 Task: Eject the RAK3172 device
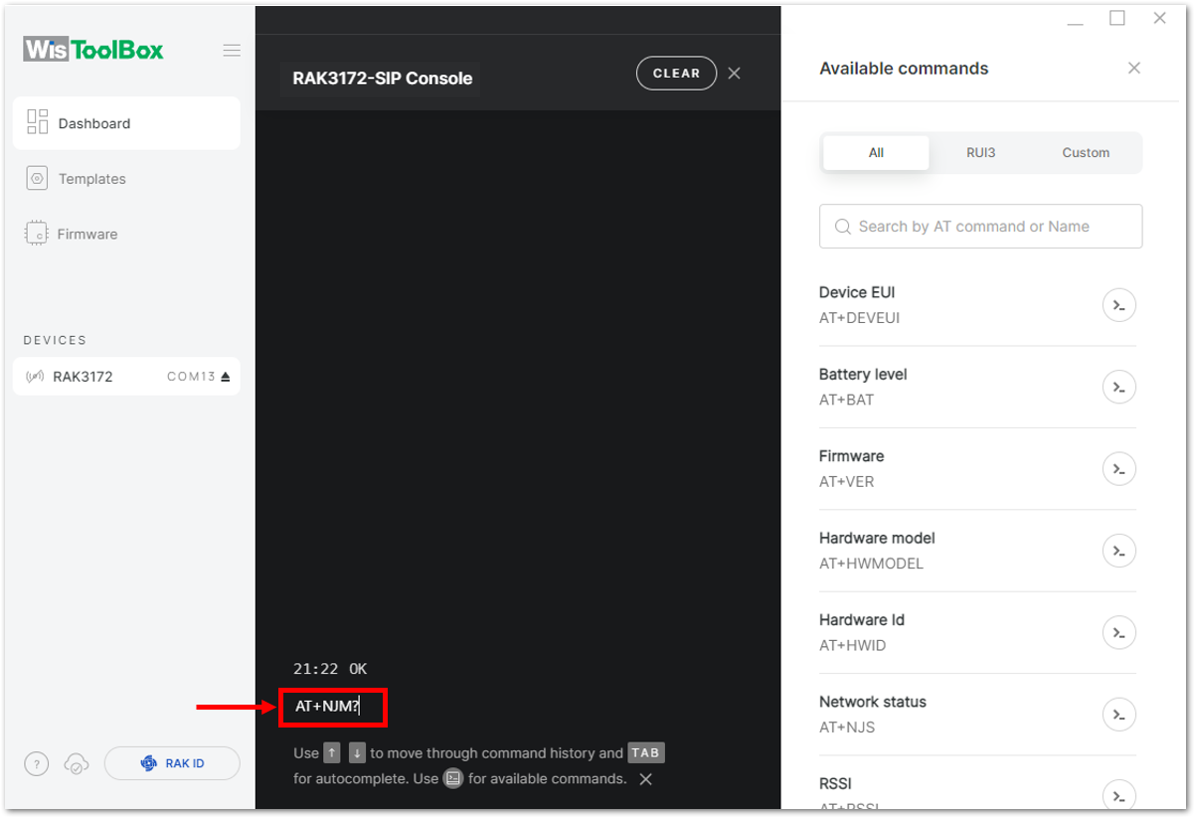[x=226, y=377]
